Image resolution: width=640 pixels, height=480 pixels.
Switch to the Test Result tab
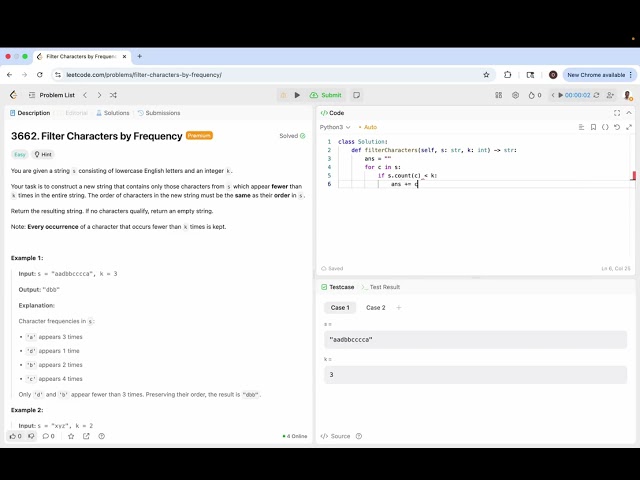click(x=381, y=287)
